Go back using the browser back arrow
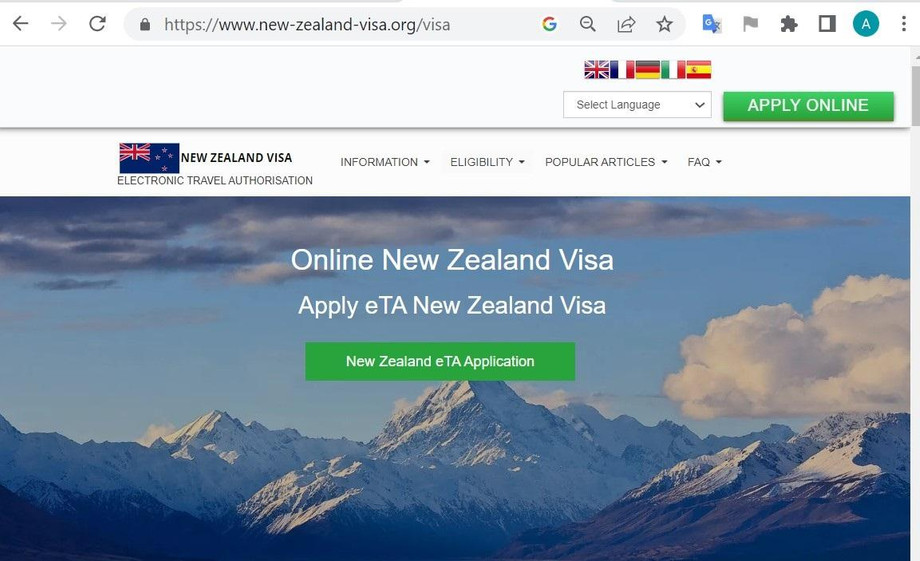This screenshot has width=920, height=561. [x=21, y=24]
